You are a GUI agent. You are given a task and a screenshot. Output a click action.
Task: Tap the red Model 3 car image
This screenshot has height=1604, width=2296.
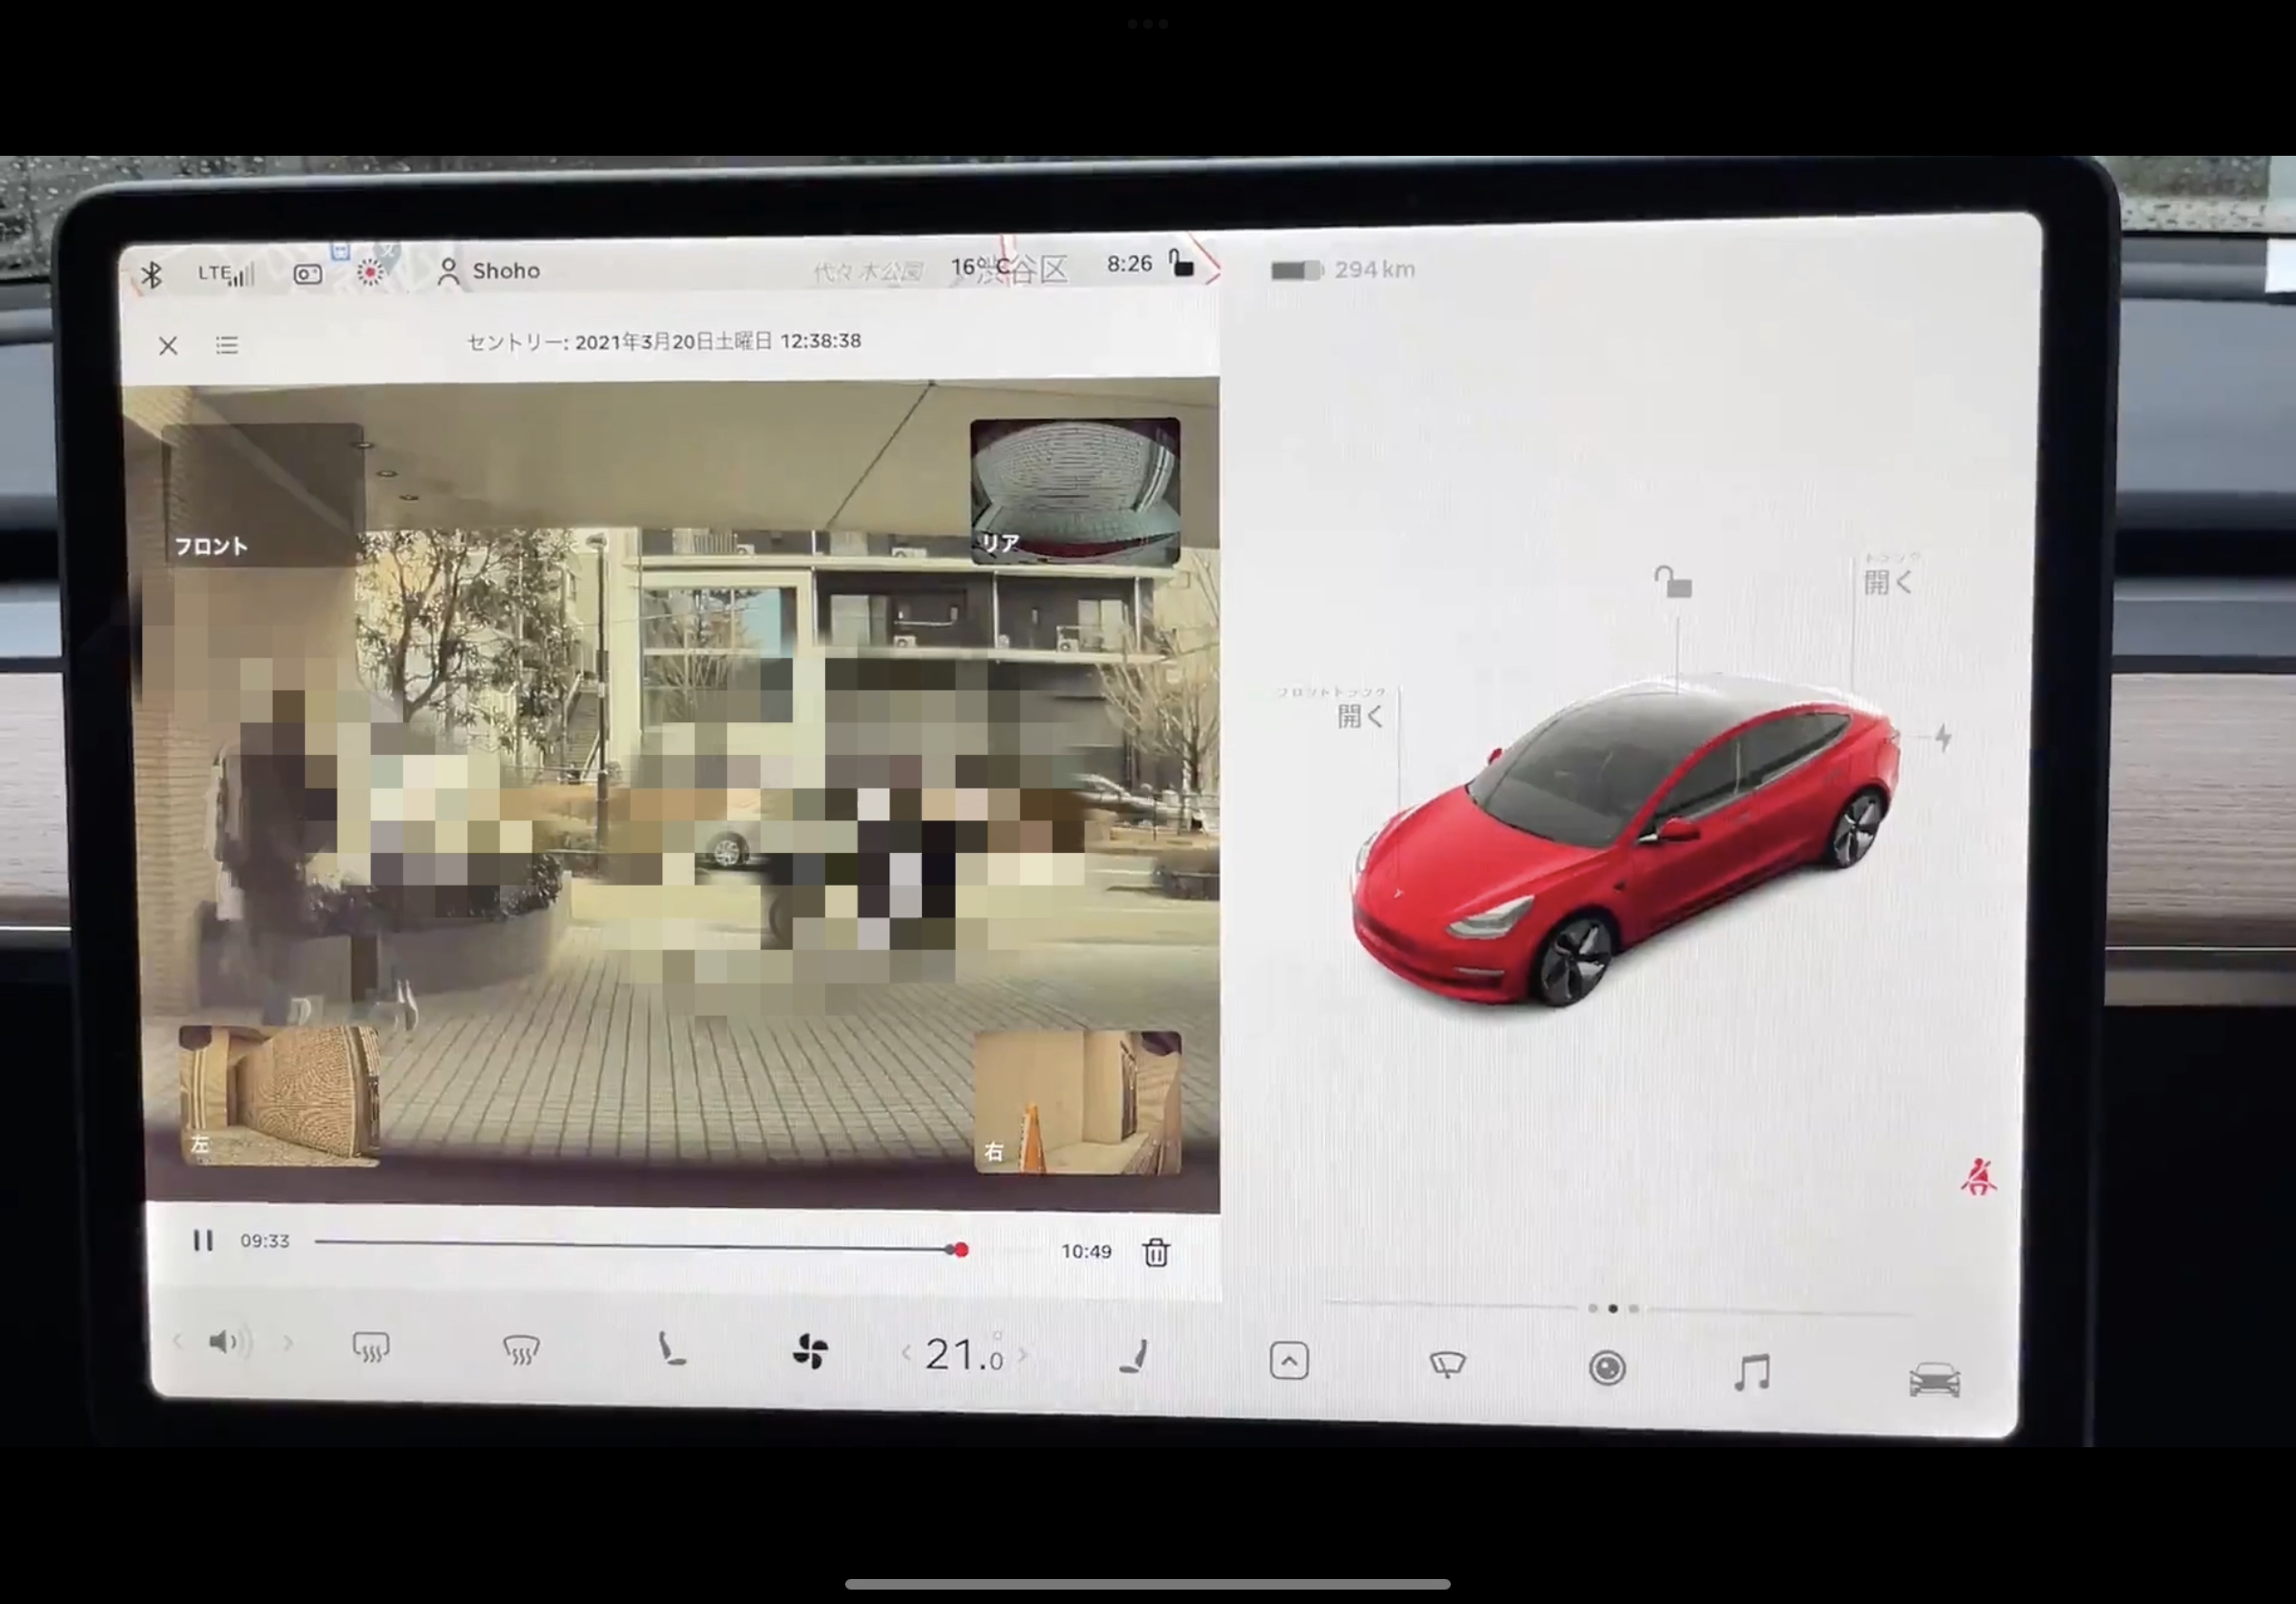pos(1625,840)
